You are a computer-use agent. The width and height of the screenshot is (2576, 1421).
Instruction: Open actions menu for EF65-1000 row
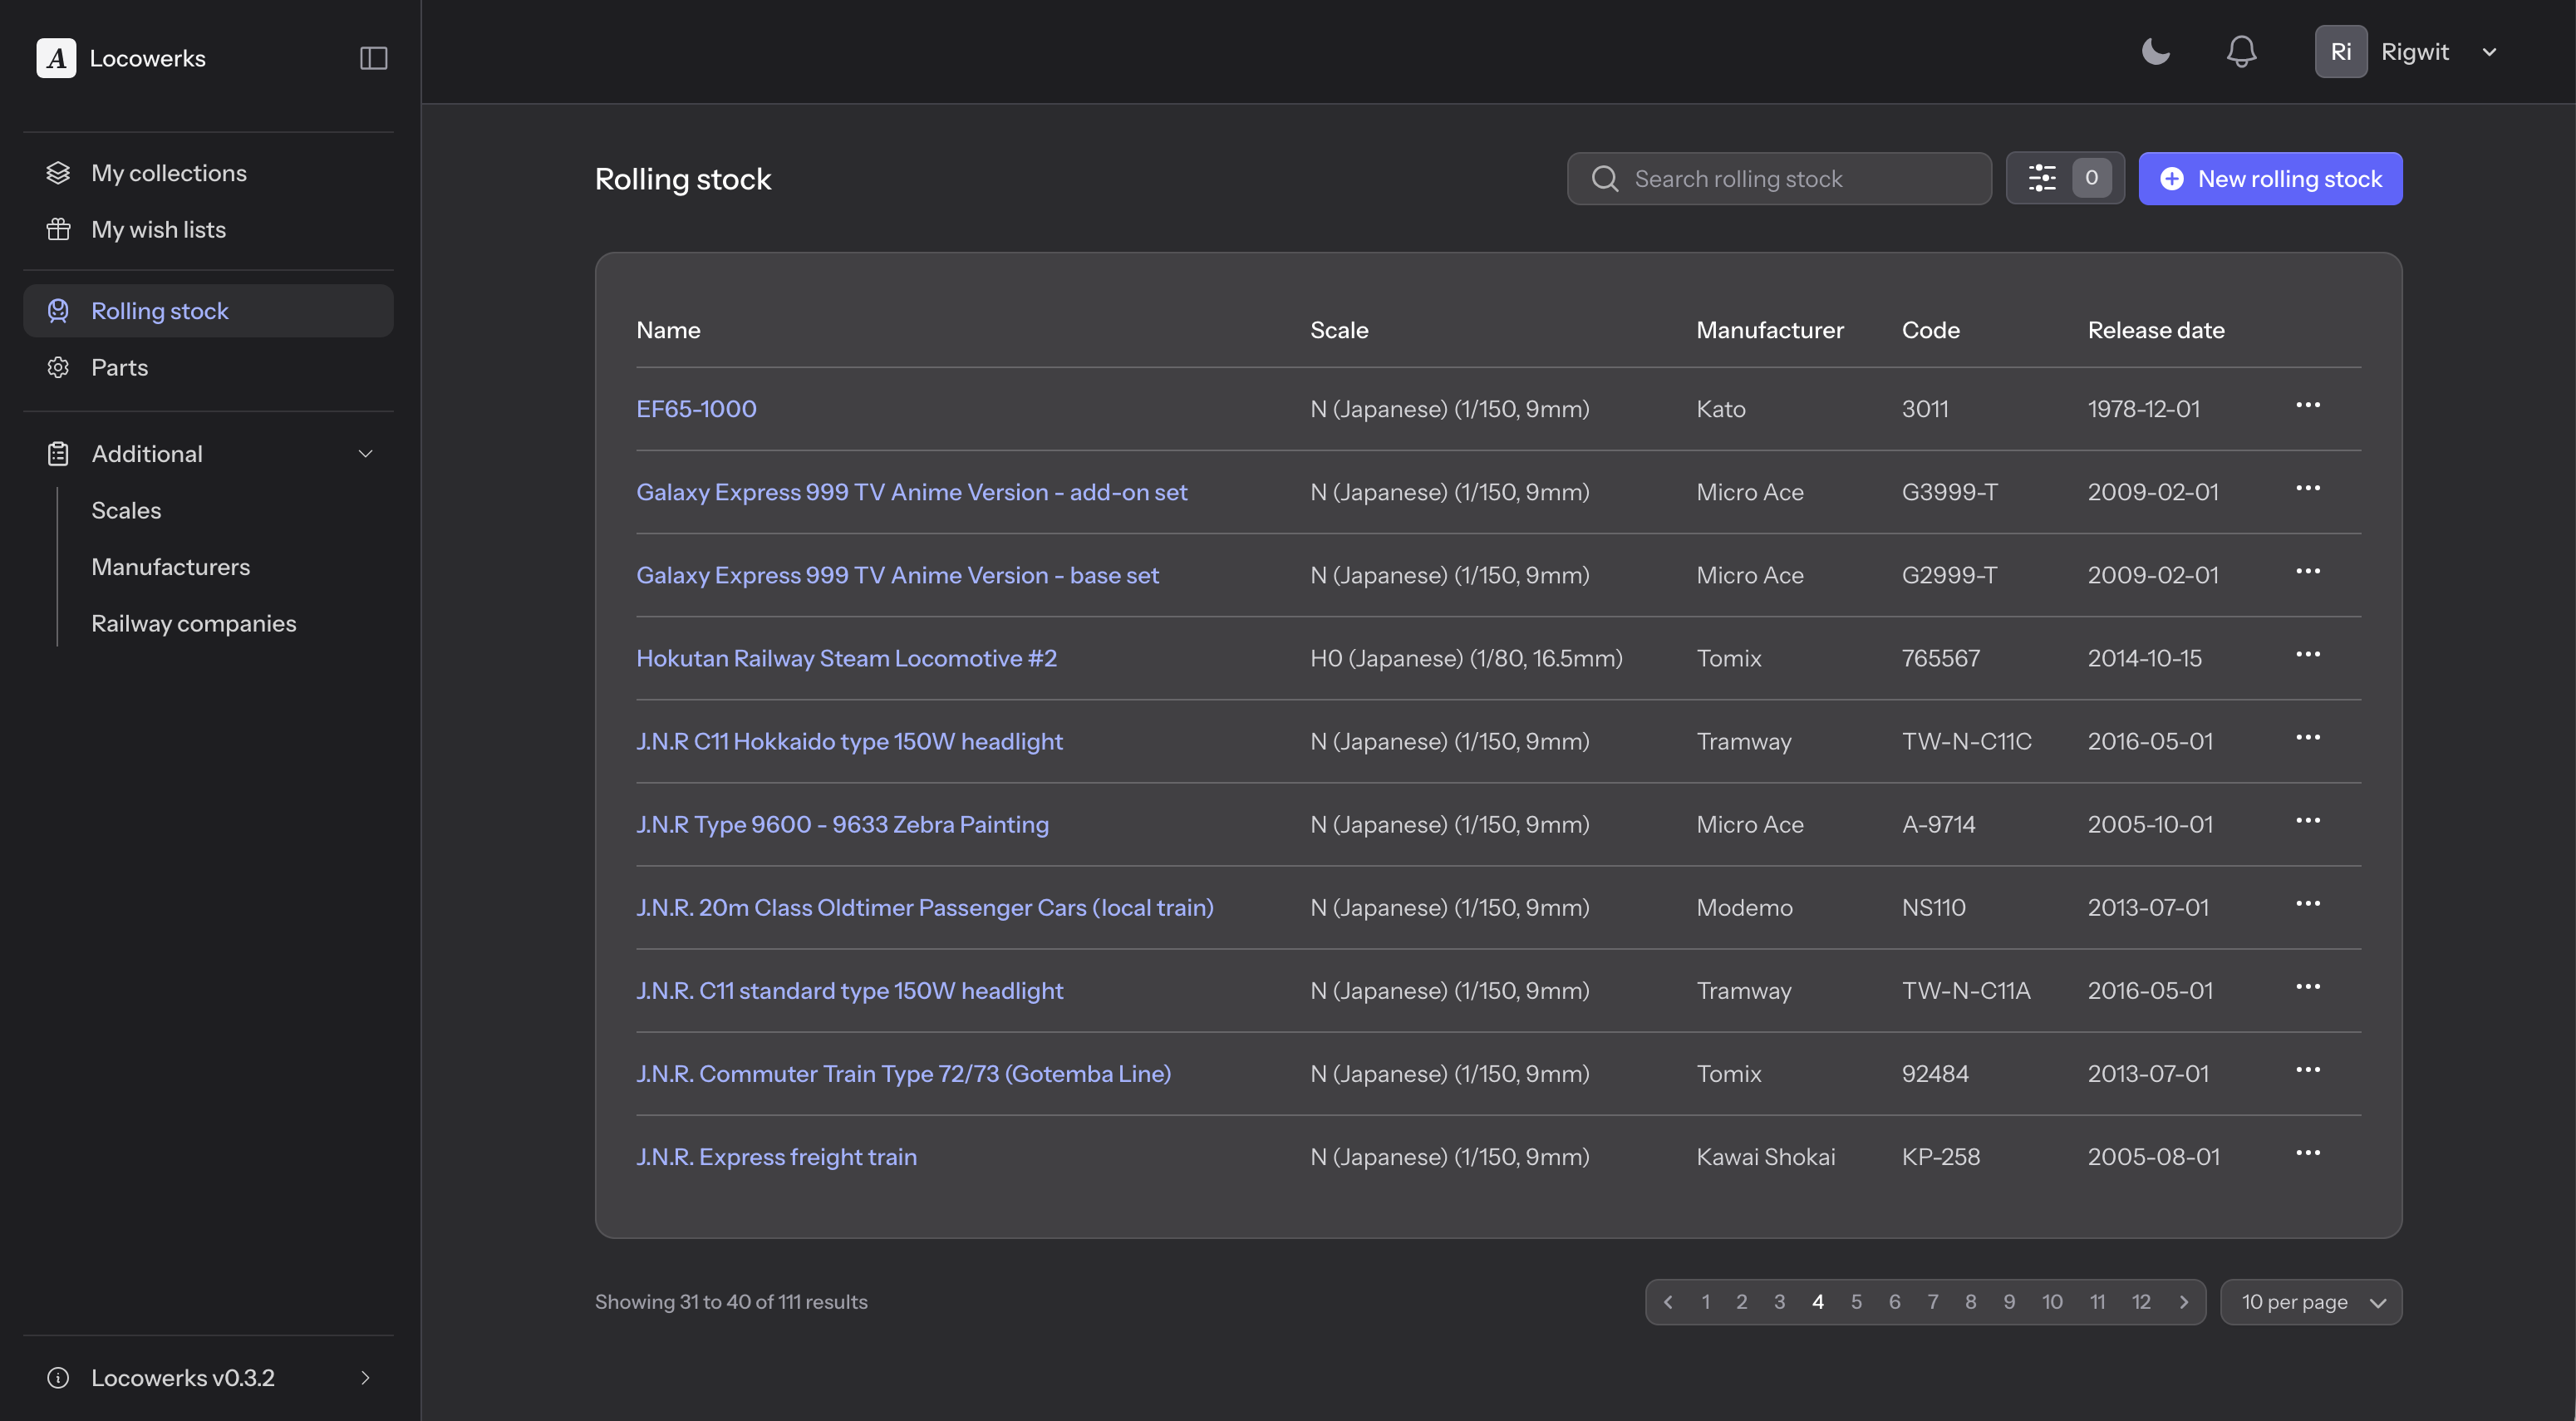(2308, 405)
